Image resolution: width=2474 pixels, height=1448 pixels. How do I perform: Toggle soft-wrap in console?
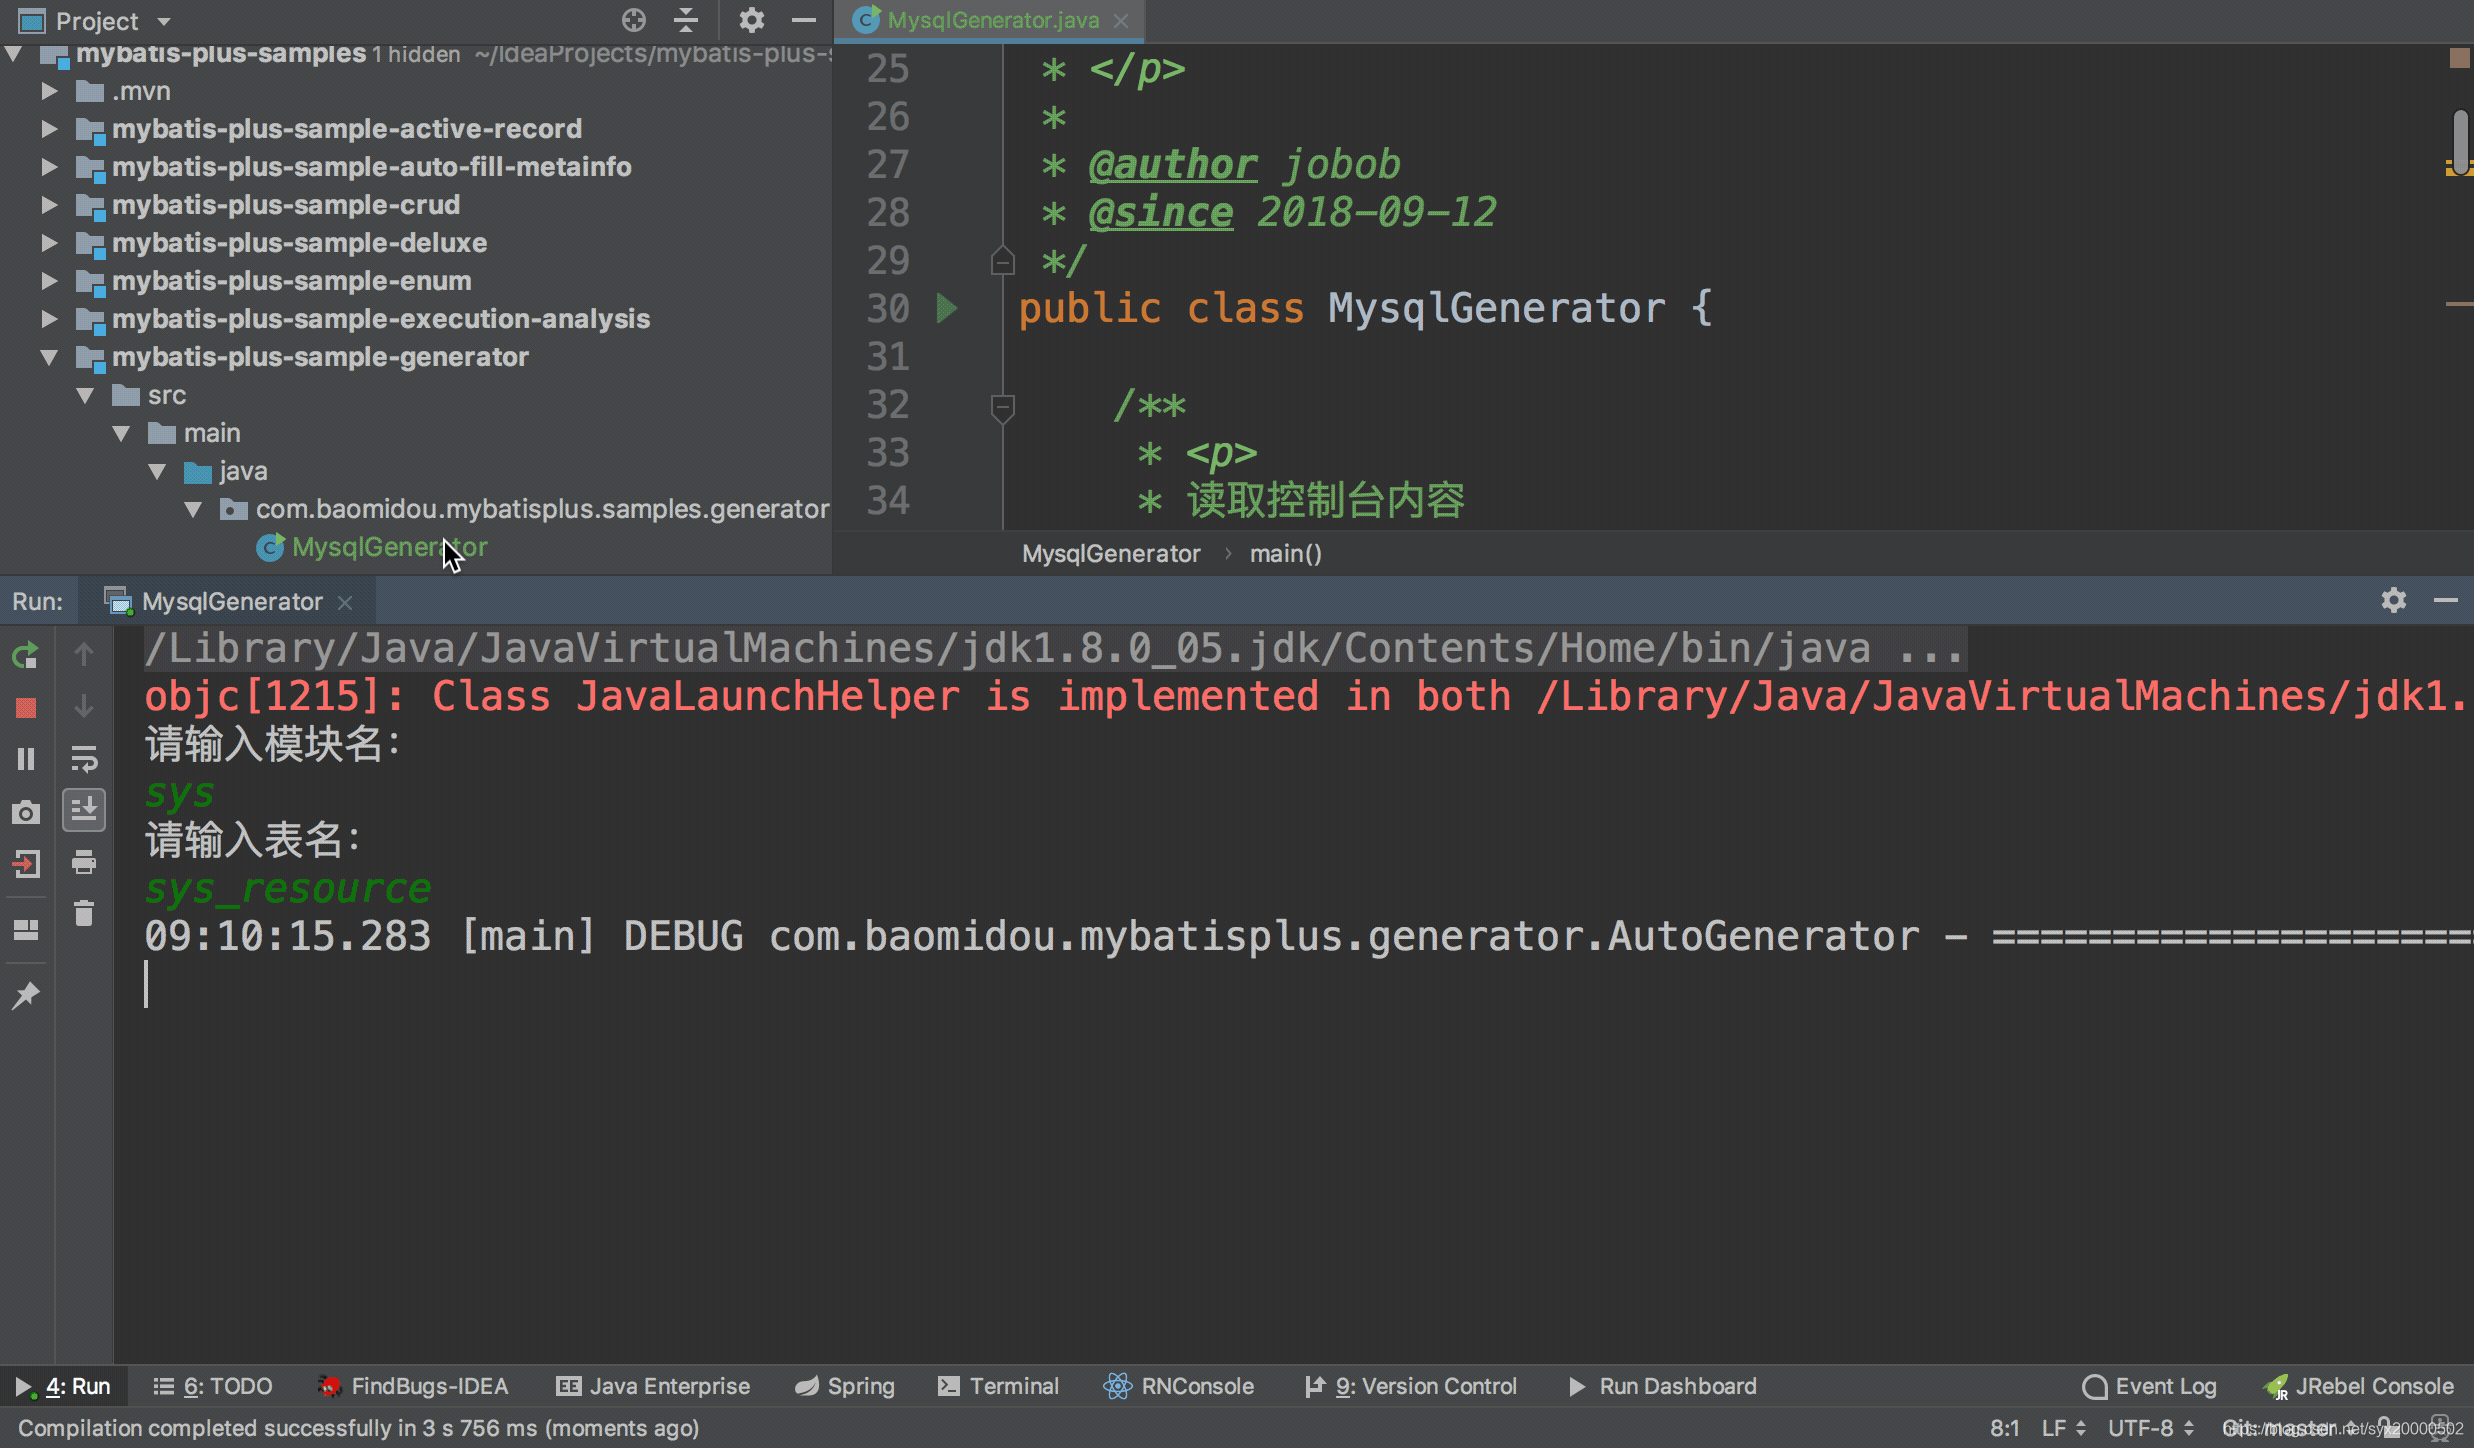[x=84, y=759]
